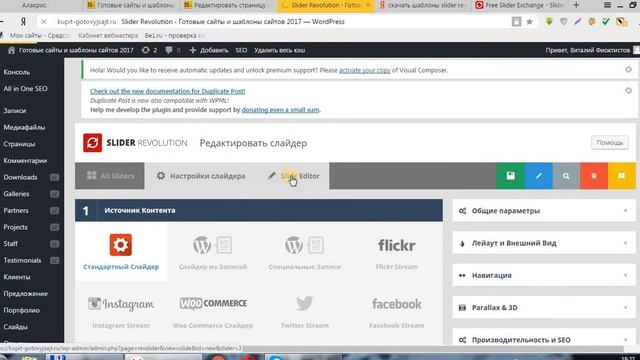640x360 pixels.
Task: Open Консоль in the sidebar
Action: tap(17, 72)
